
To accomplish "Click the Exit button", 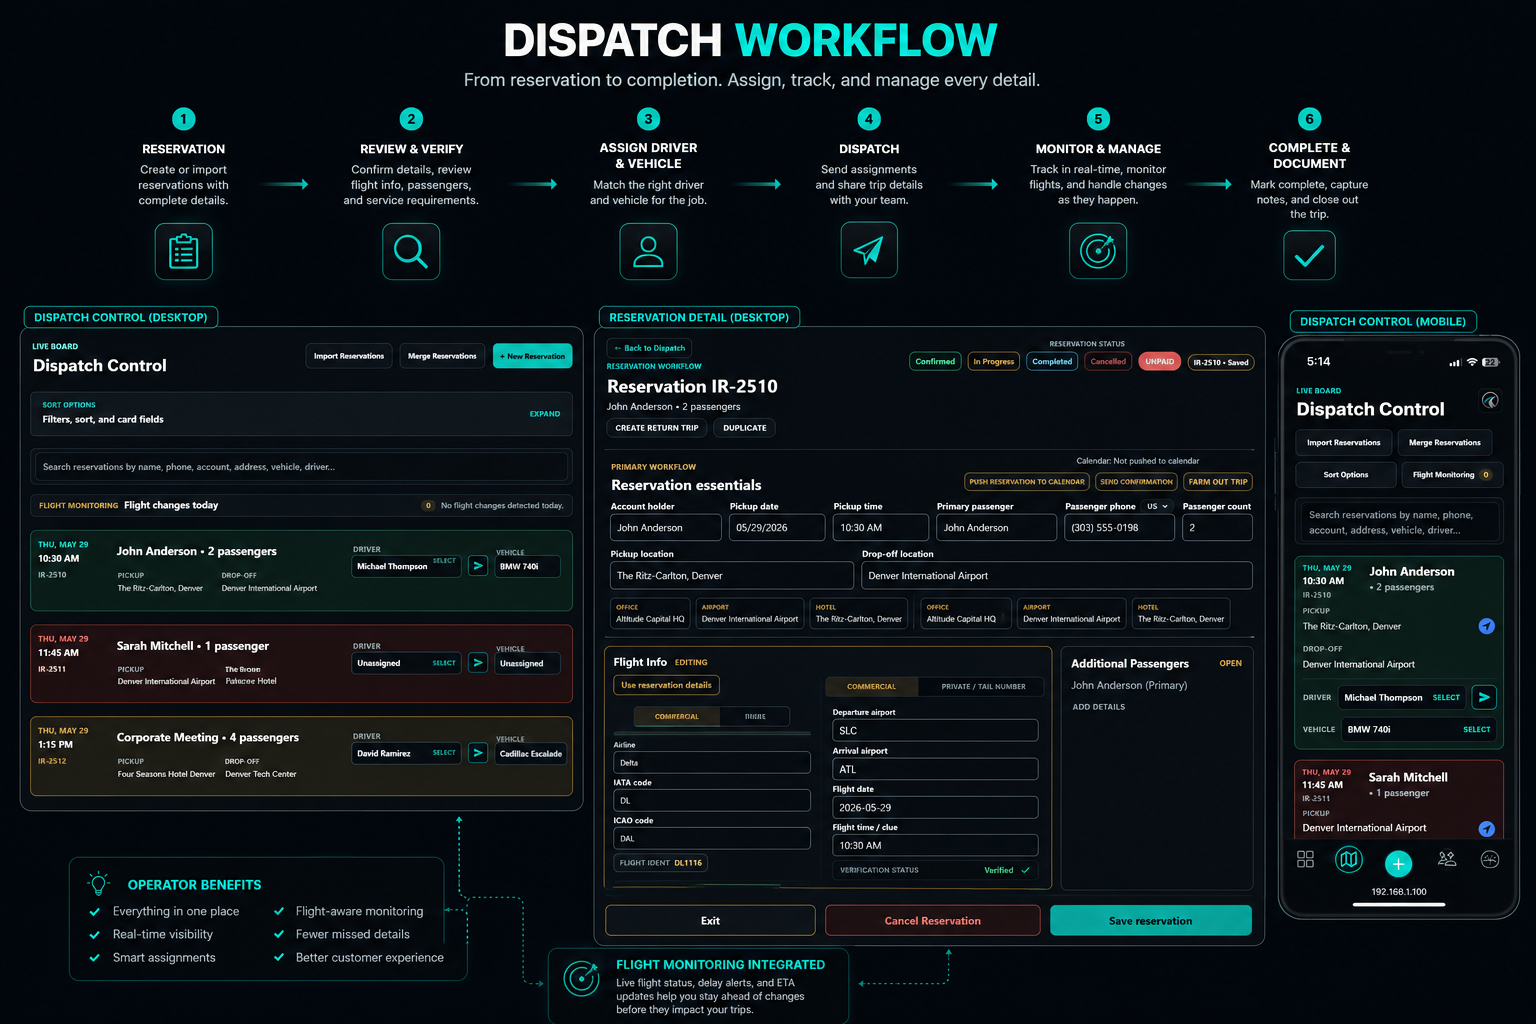I will [710, 921].
